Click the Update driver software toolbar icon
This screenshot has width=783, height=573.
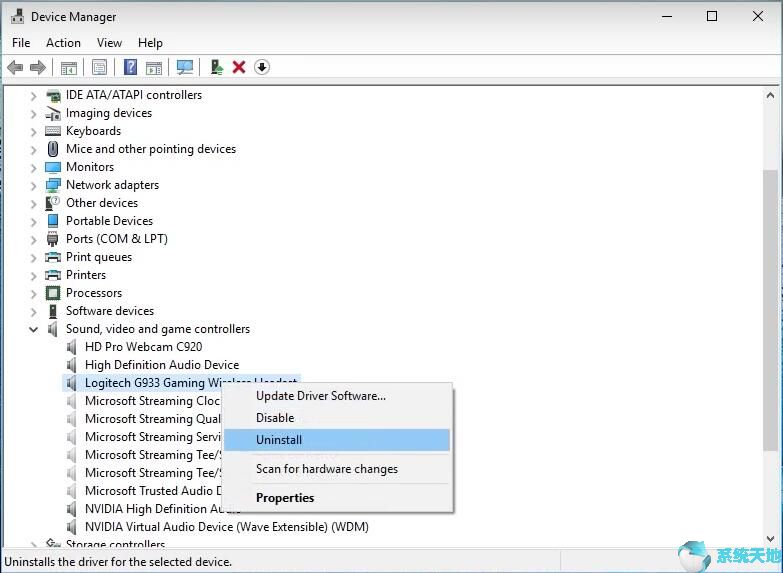[x=216, y=67]
